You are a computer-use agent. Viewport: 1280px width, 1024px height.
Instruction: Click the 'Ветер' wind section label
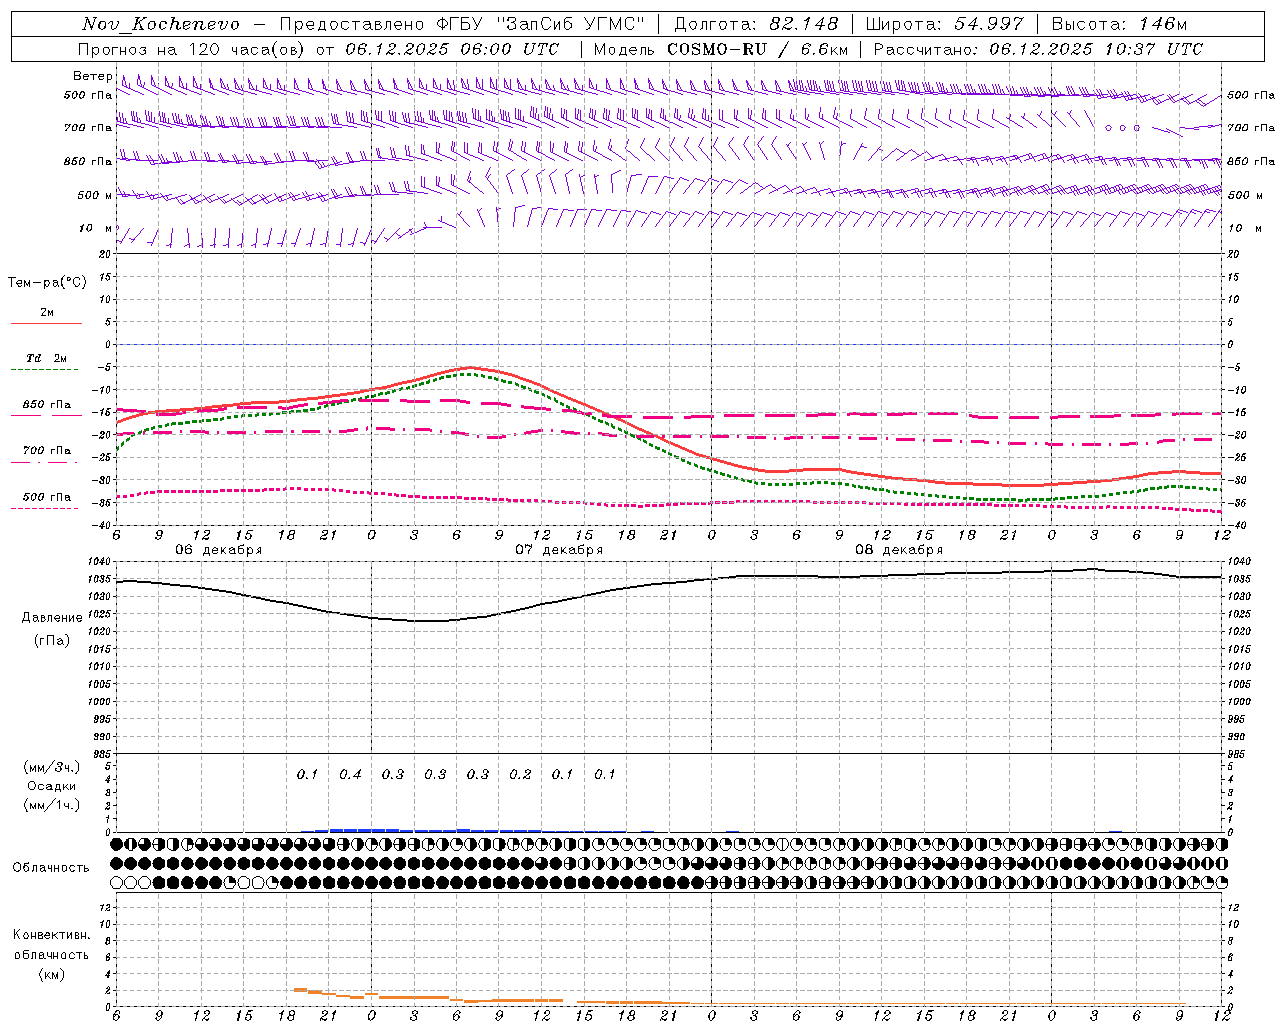tap(92, 76)
